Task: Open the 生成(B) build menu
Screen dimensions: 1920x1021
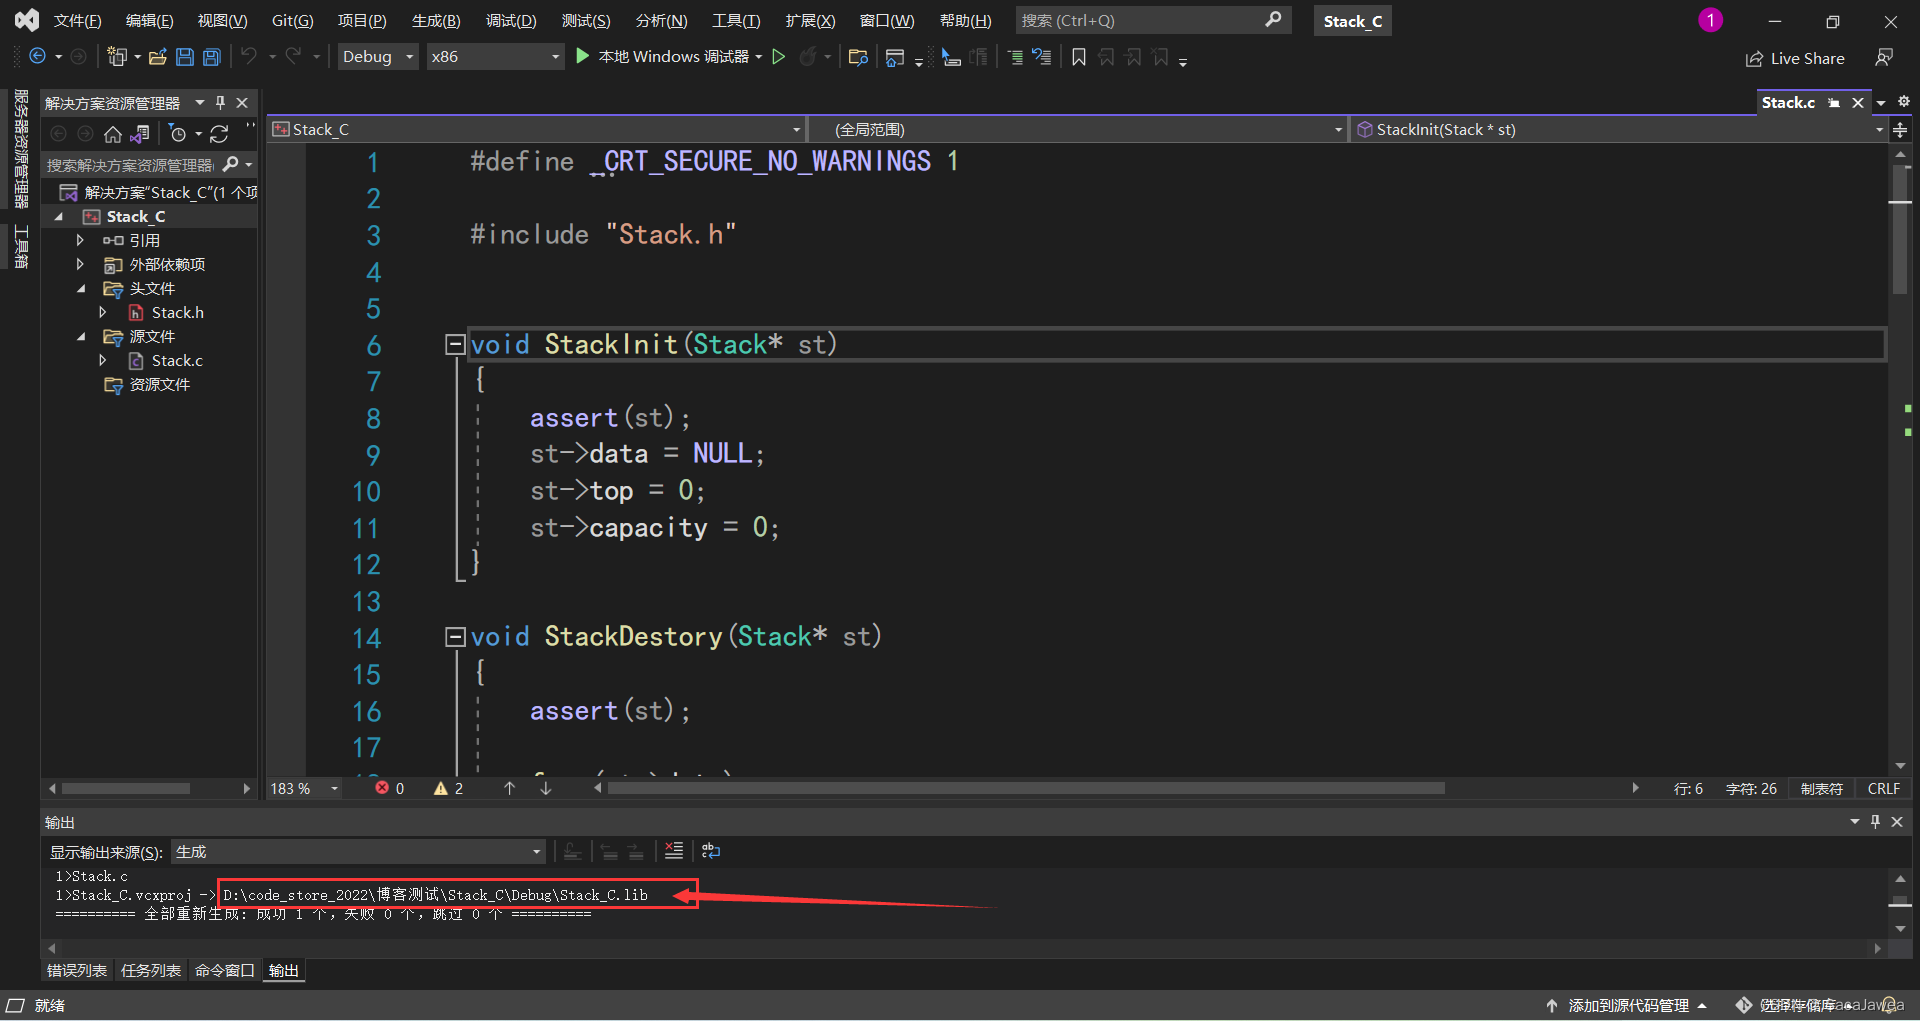Action: click(436, 20)
